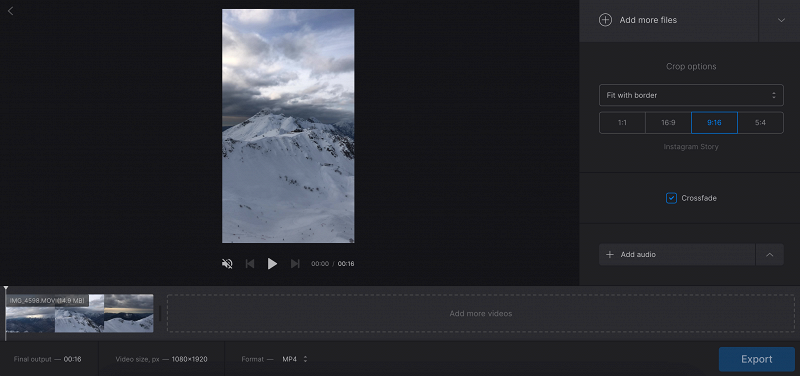Go back using the left arrow icon

[10, 11]
